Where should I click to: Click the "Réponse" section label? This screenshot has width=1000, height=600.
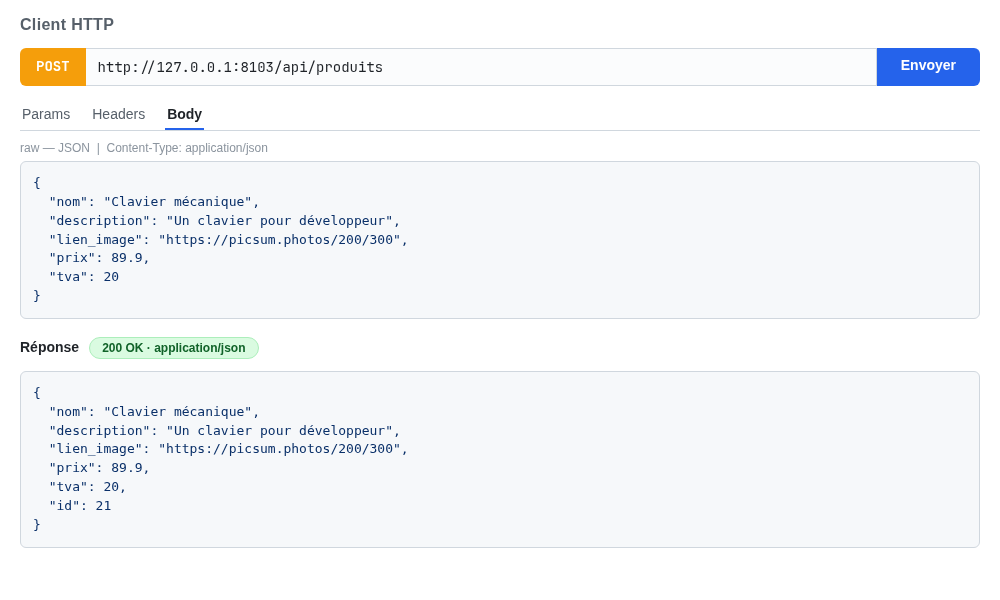point(50,348)
